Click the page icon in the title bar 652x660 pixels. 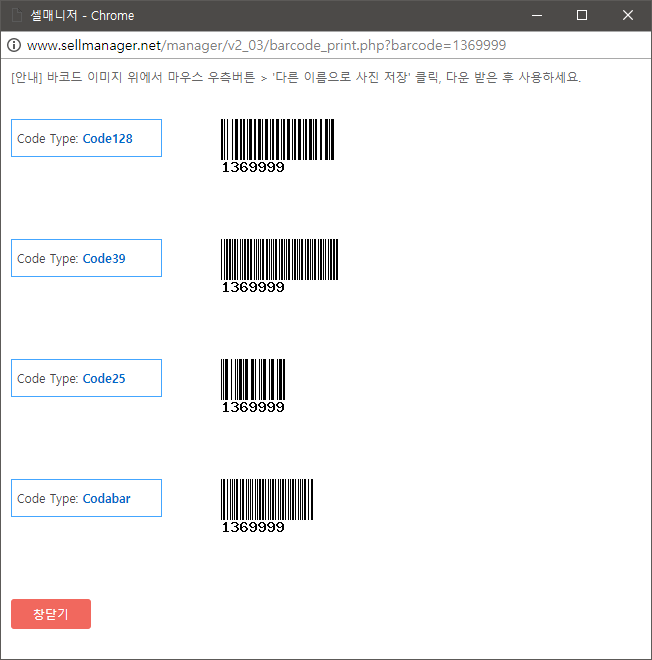click(17, 16)
